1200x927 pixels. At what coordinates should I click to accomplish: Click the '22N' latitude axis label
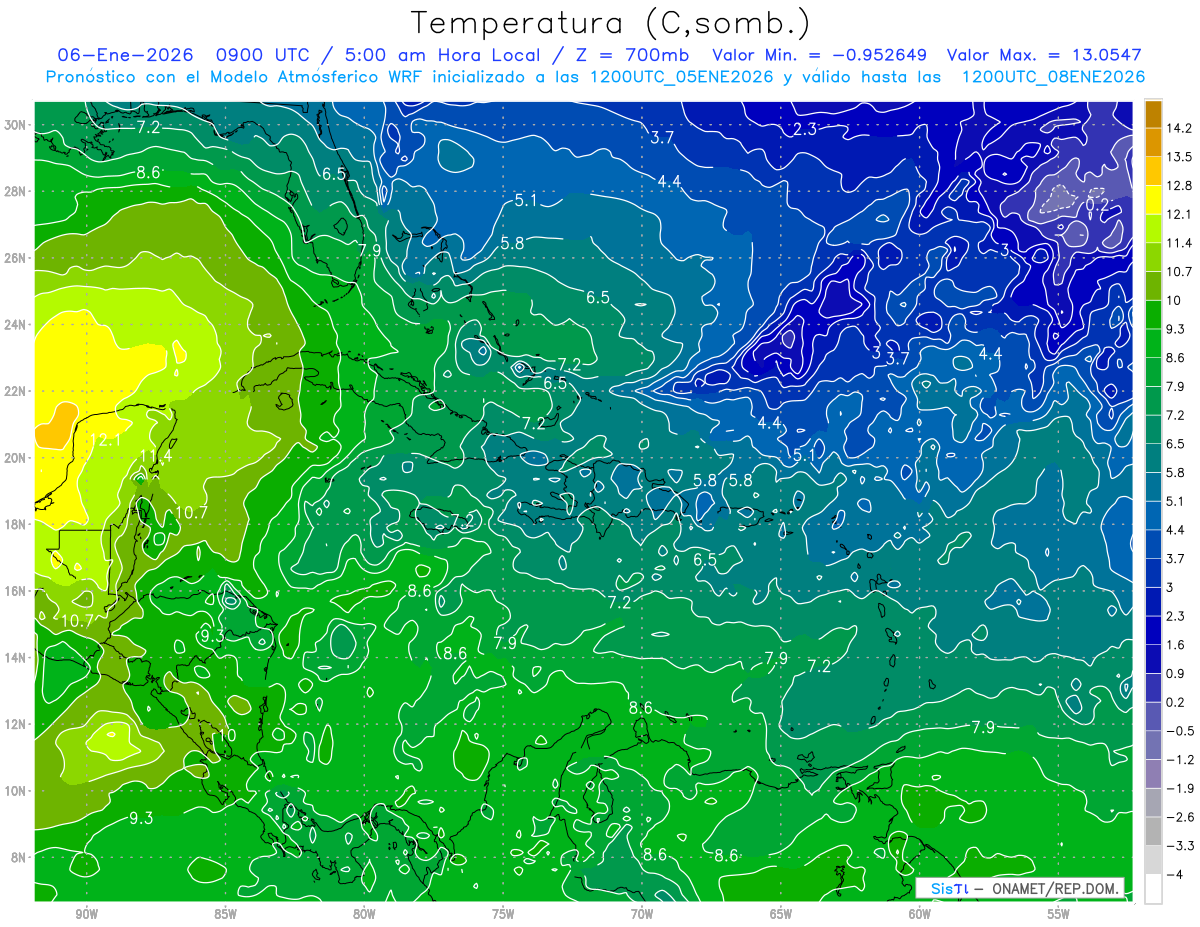click(16, 391)
